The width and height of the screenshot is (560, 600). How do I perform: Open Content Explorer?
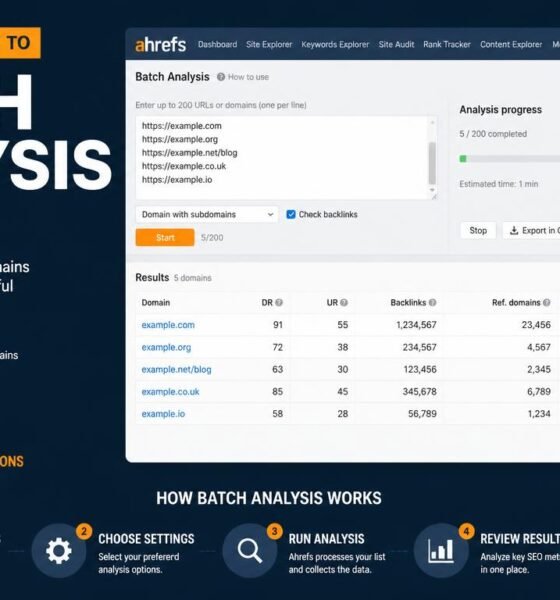tap(511, 44)
